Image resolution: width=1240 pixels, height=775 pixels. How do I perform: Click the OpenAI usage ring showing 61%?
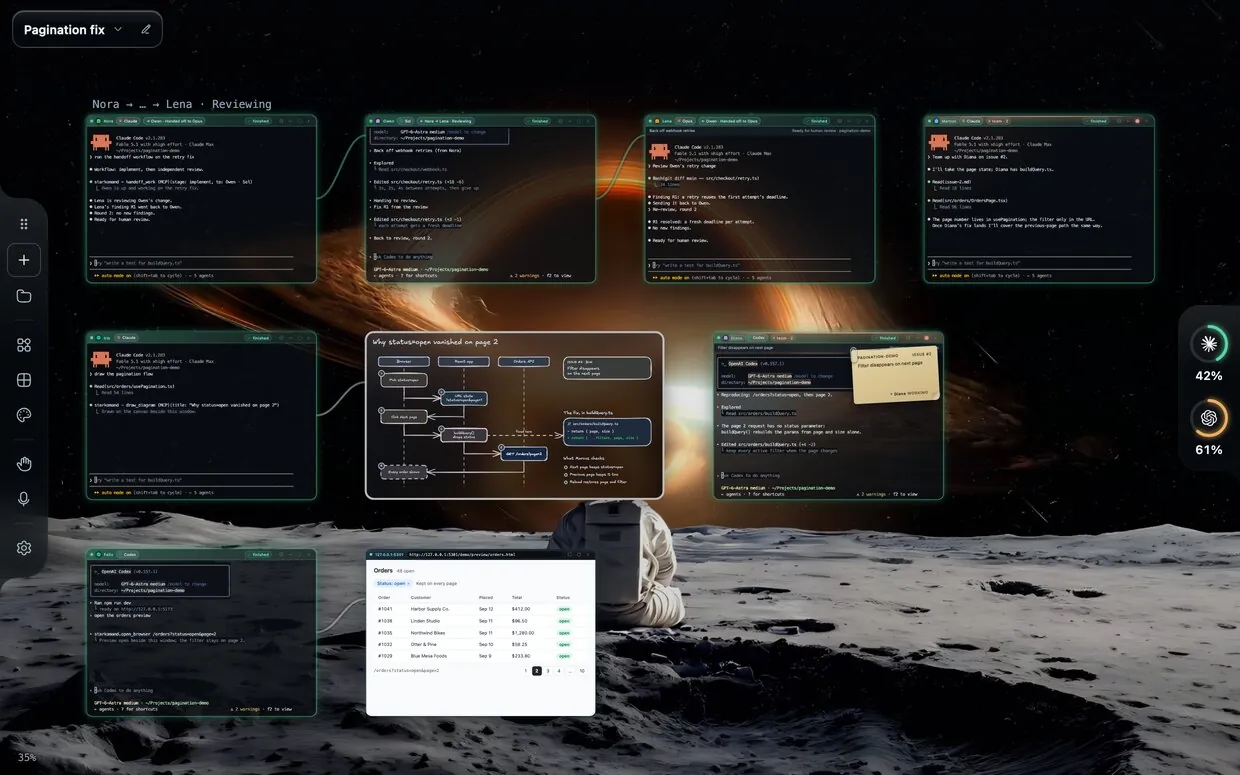[1209, 418]
